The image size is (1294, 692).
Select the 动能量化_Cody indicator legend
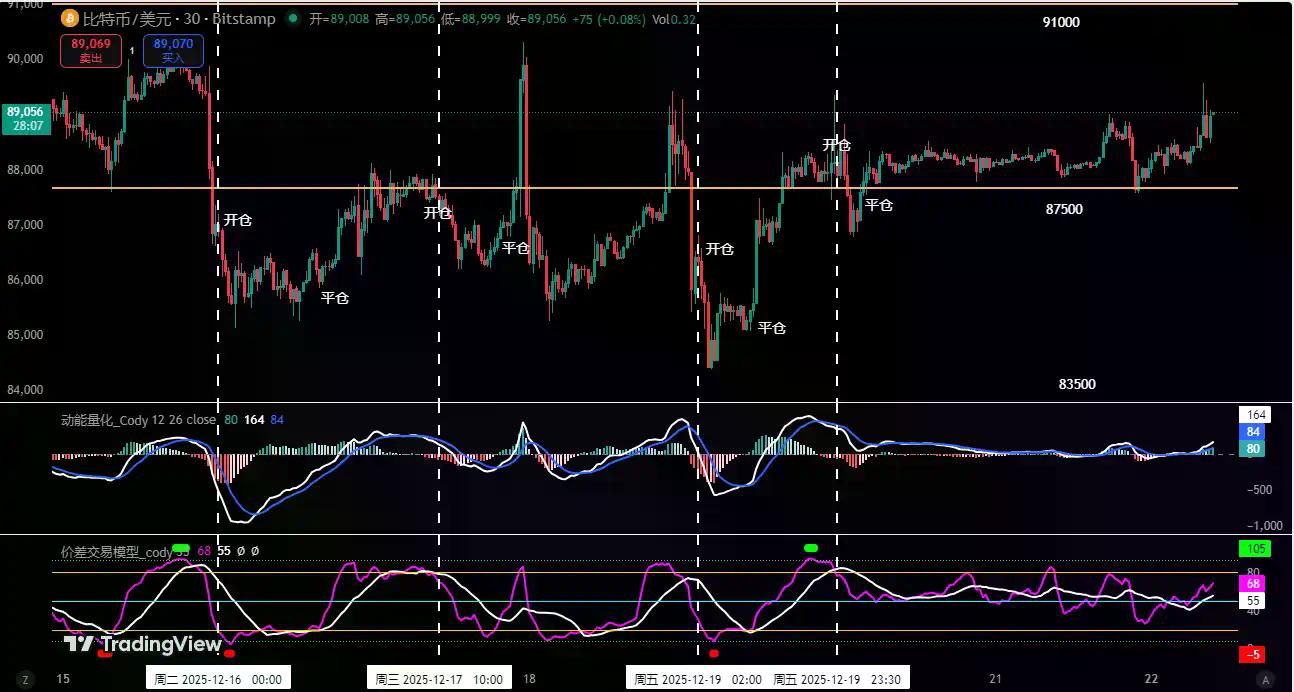[138, 420]
